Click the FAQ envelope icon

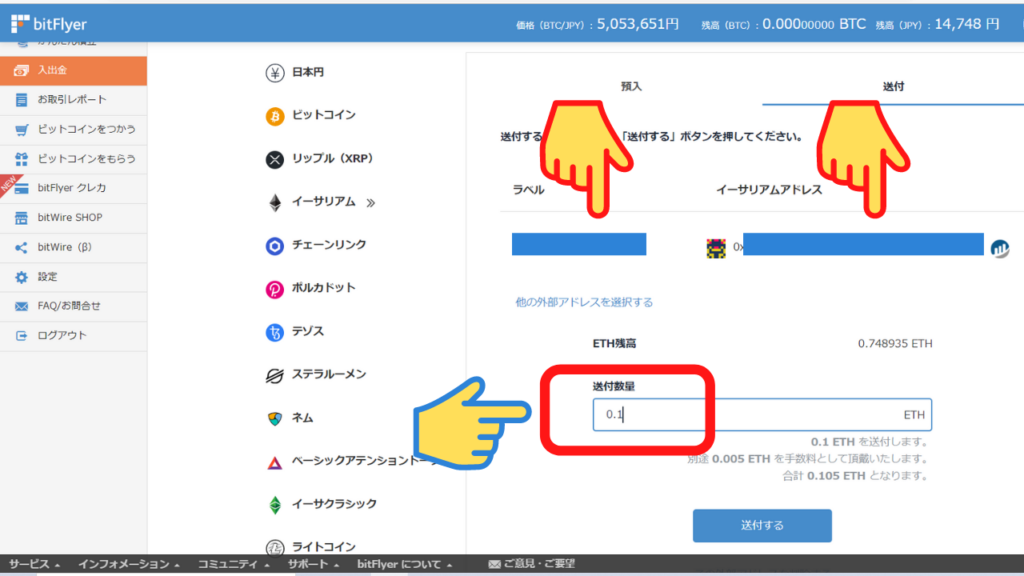(22, 306)
